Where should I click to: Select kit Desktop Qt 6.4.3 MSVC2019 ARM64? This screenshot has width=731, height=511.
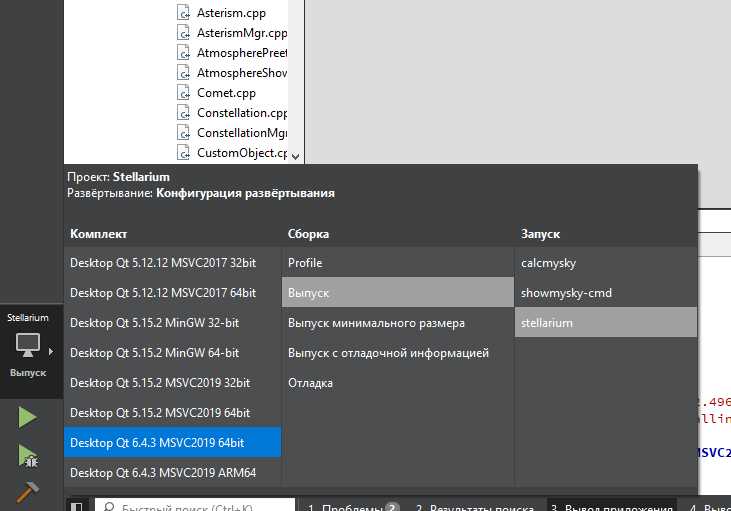pos(172,473)
